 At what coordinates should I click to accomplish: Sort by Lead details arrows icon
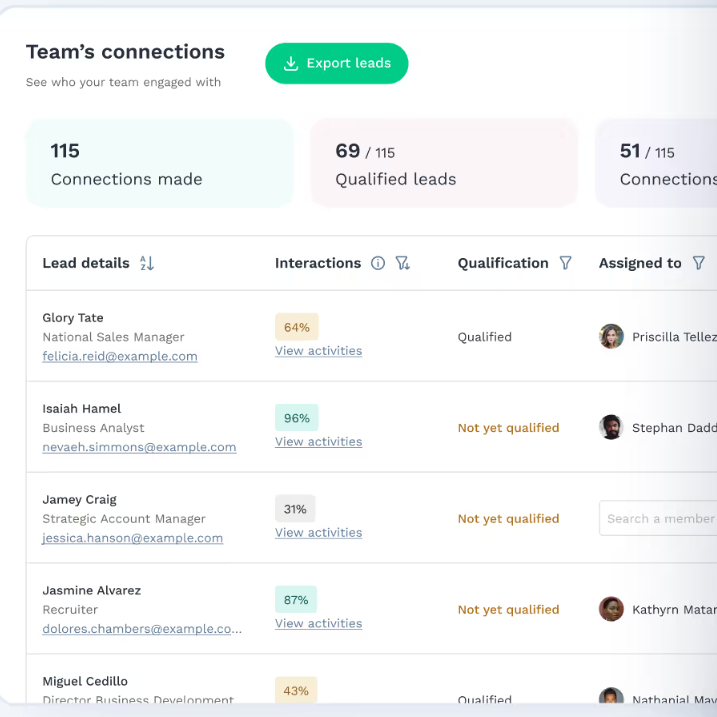(x=147, y=263)
